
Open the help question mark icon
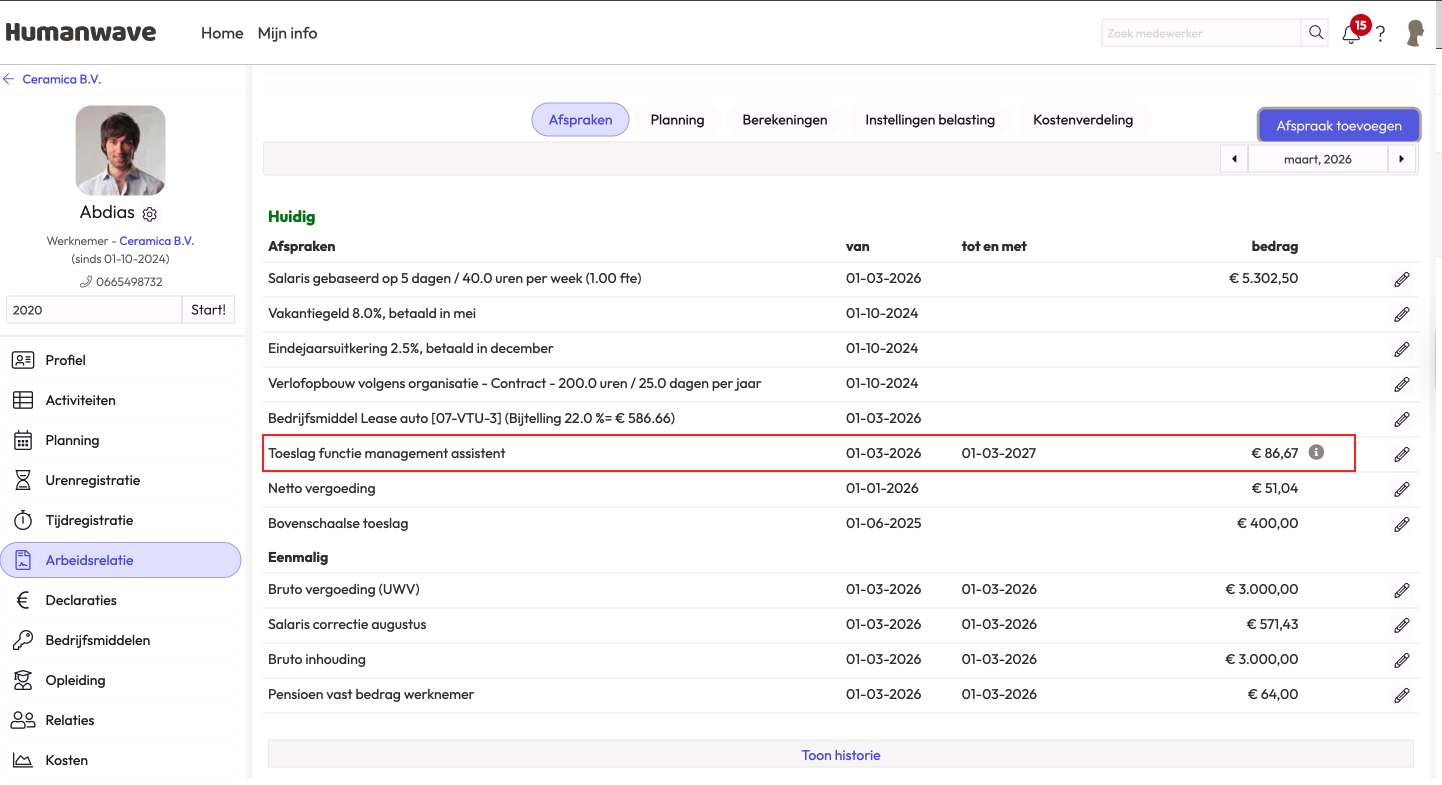[x=1380, y=34]
